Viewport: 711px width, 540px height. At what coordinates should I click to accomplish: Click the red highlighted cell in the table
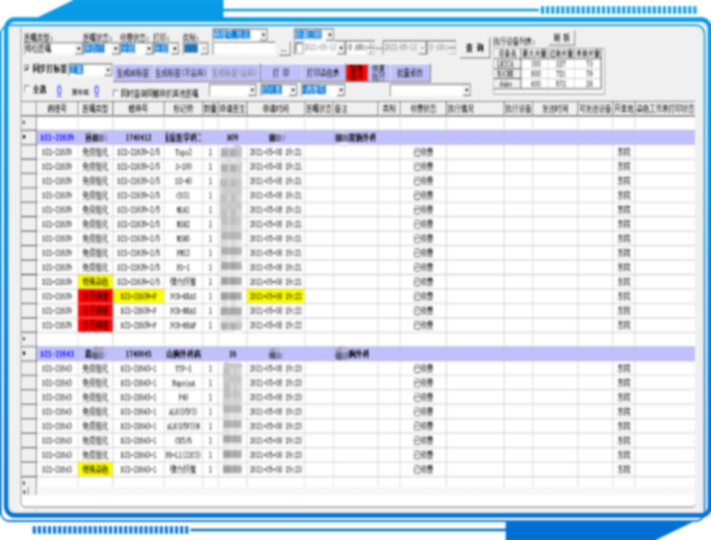point(96,297)
